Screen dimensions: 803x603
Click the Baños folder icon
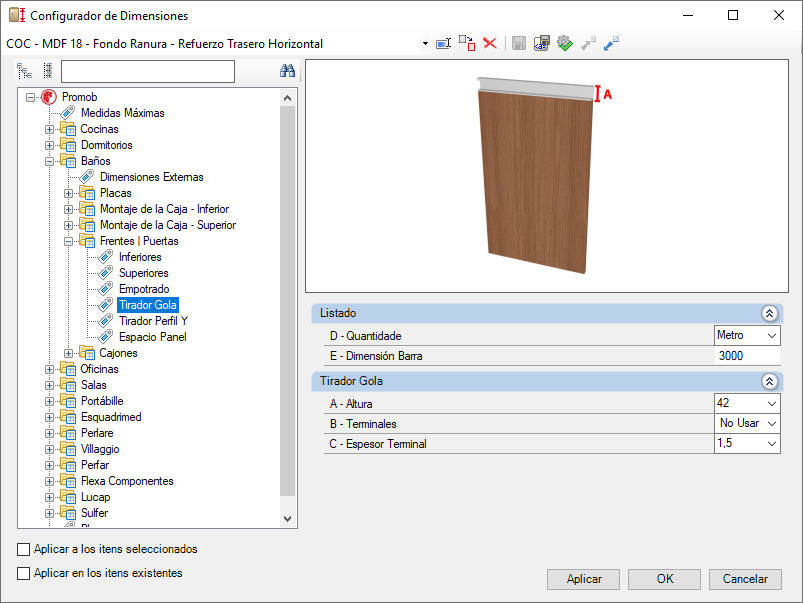68,161
